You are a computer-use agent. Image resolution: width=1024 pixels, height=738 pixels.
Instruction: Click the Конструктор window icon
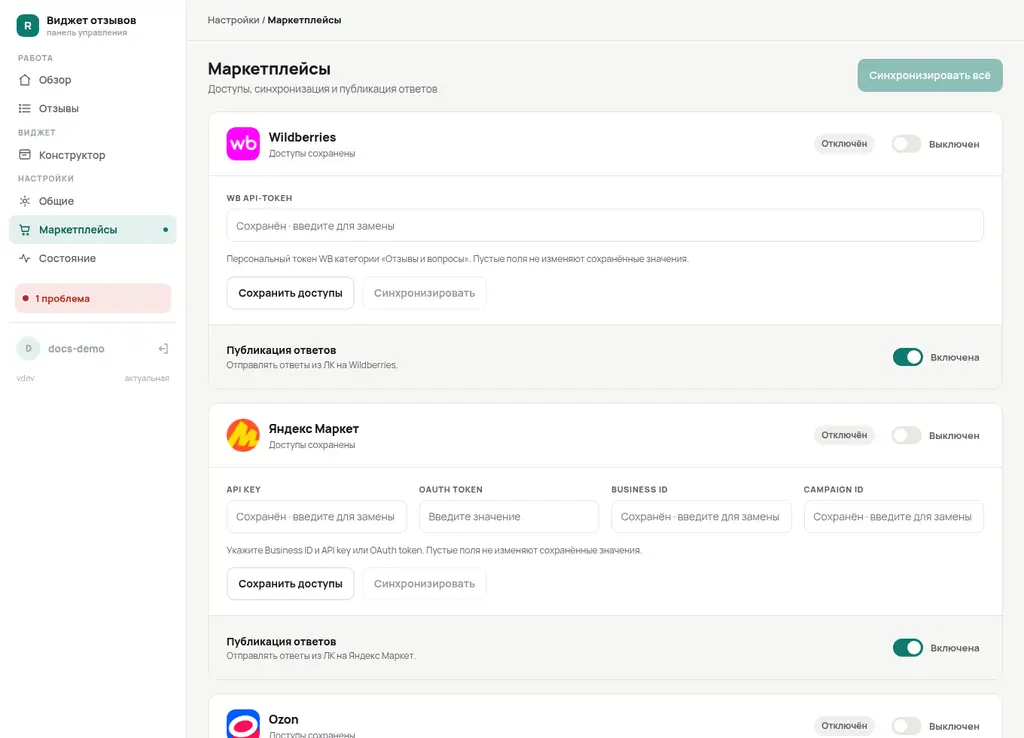tap(25, 155)
